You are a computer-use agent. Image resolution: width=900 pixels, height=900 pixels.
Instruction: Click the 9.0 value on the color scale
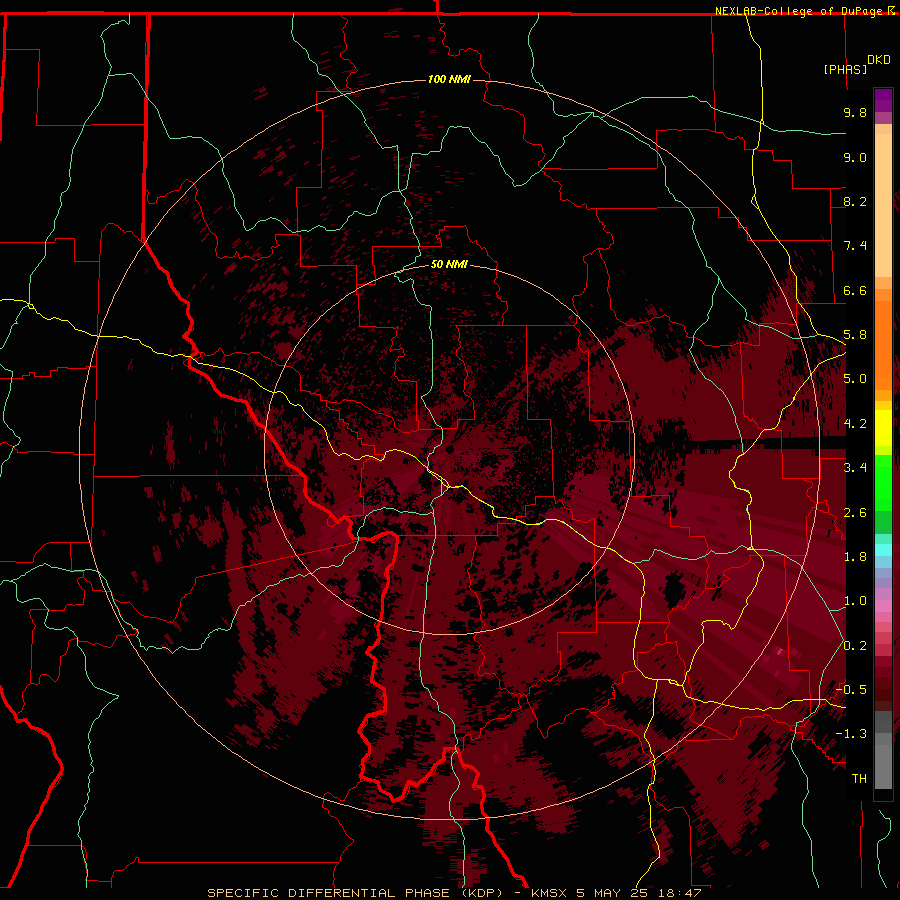[x=855, y=157]
